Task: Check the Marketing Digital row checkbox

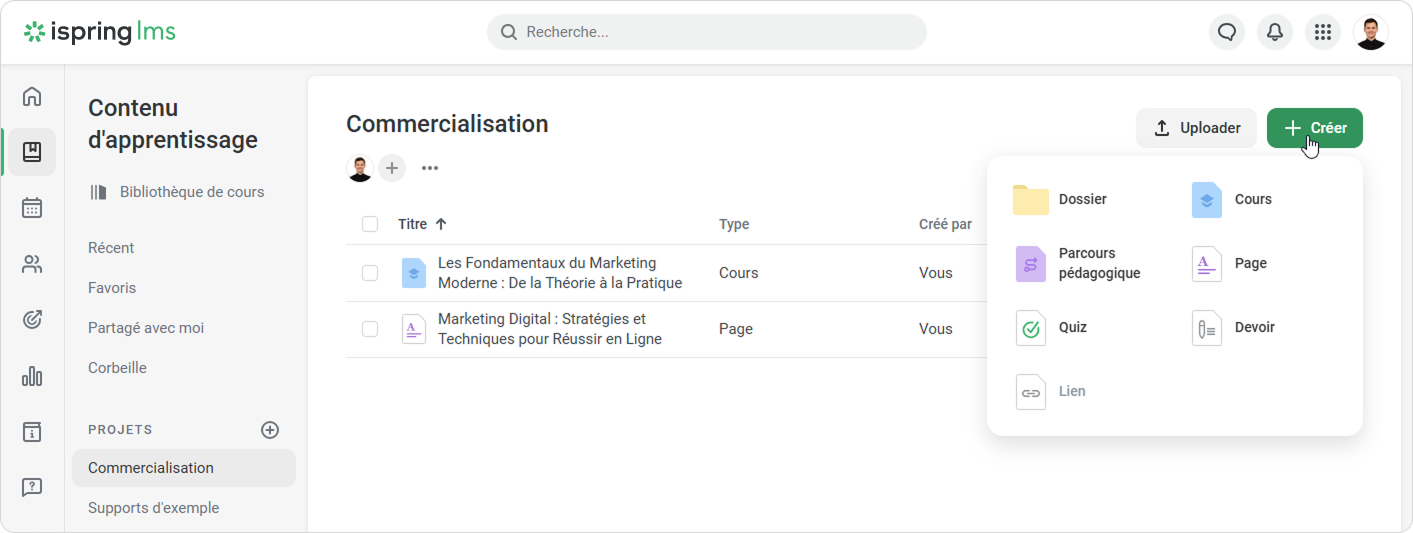Action: [370, 329]
